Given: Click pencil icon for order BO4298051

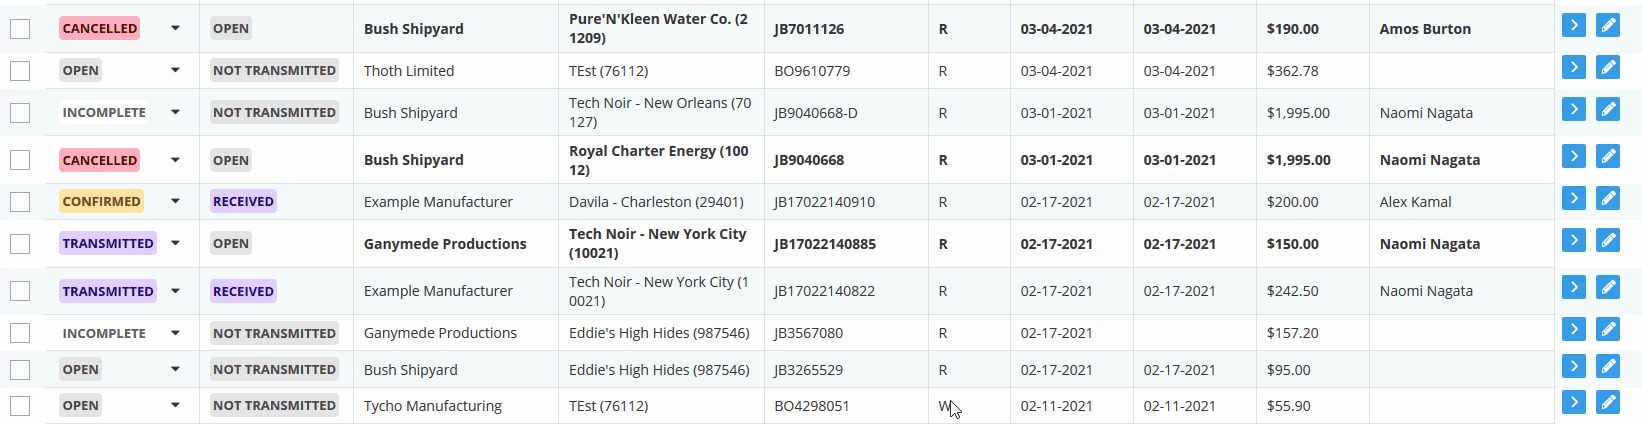Looking at the screenshot, I should [x=1608, y=402].
